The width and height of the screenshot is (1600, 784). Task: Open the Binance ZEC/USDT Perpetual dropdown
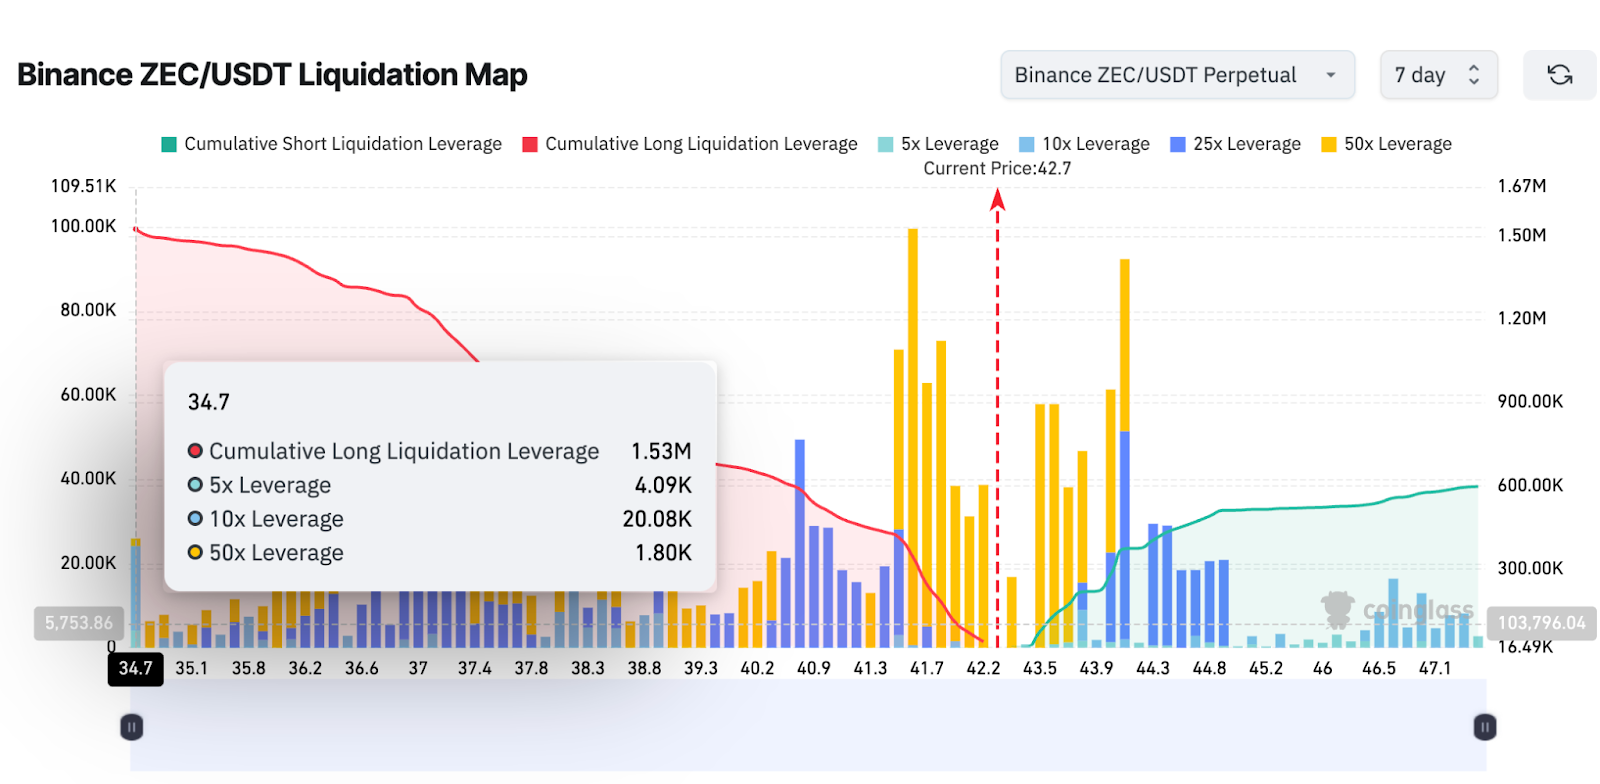(1177, 75)
